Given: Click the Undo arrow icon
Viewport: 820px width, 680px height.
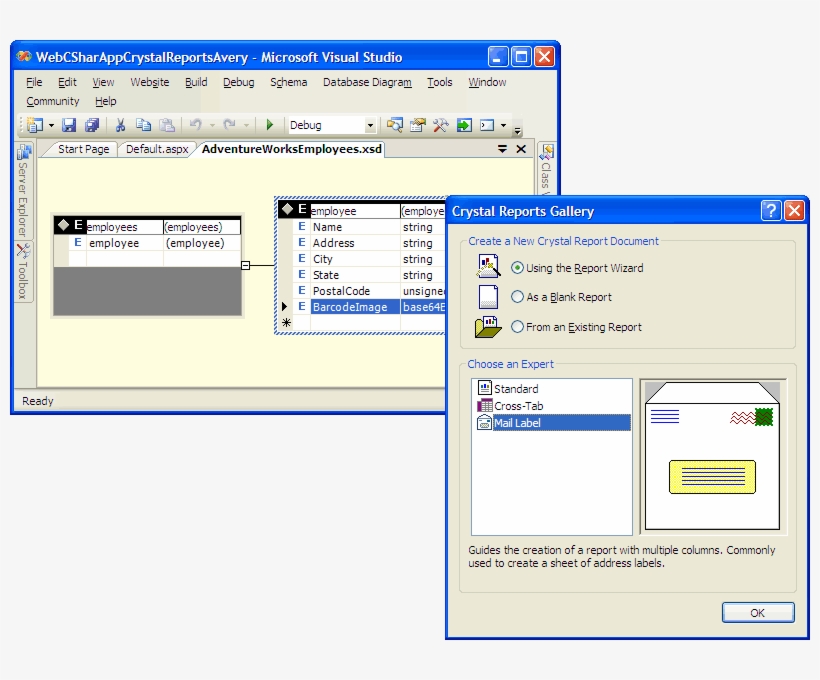Looking at the screenshot, I should pos(196,125).
